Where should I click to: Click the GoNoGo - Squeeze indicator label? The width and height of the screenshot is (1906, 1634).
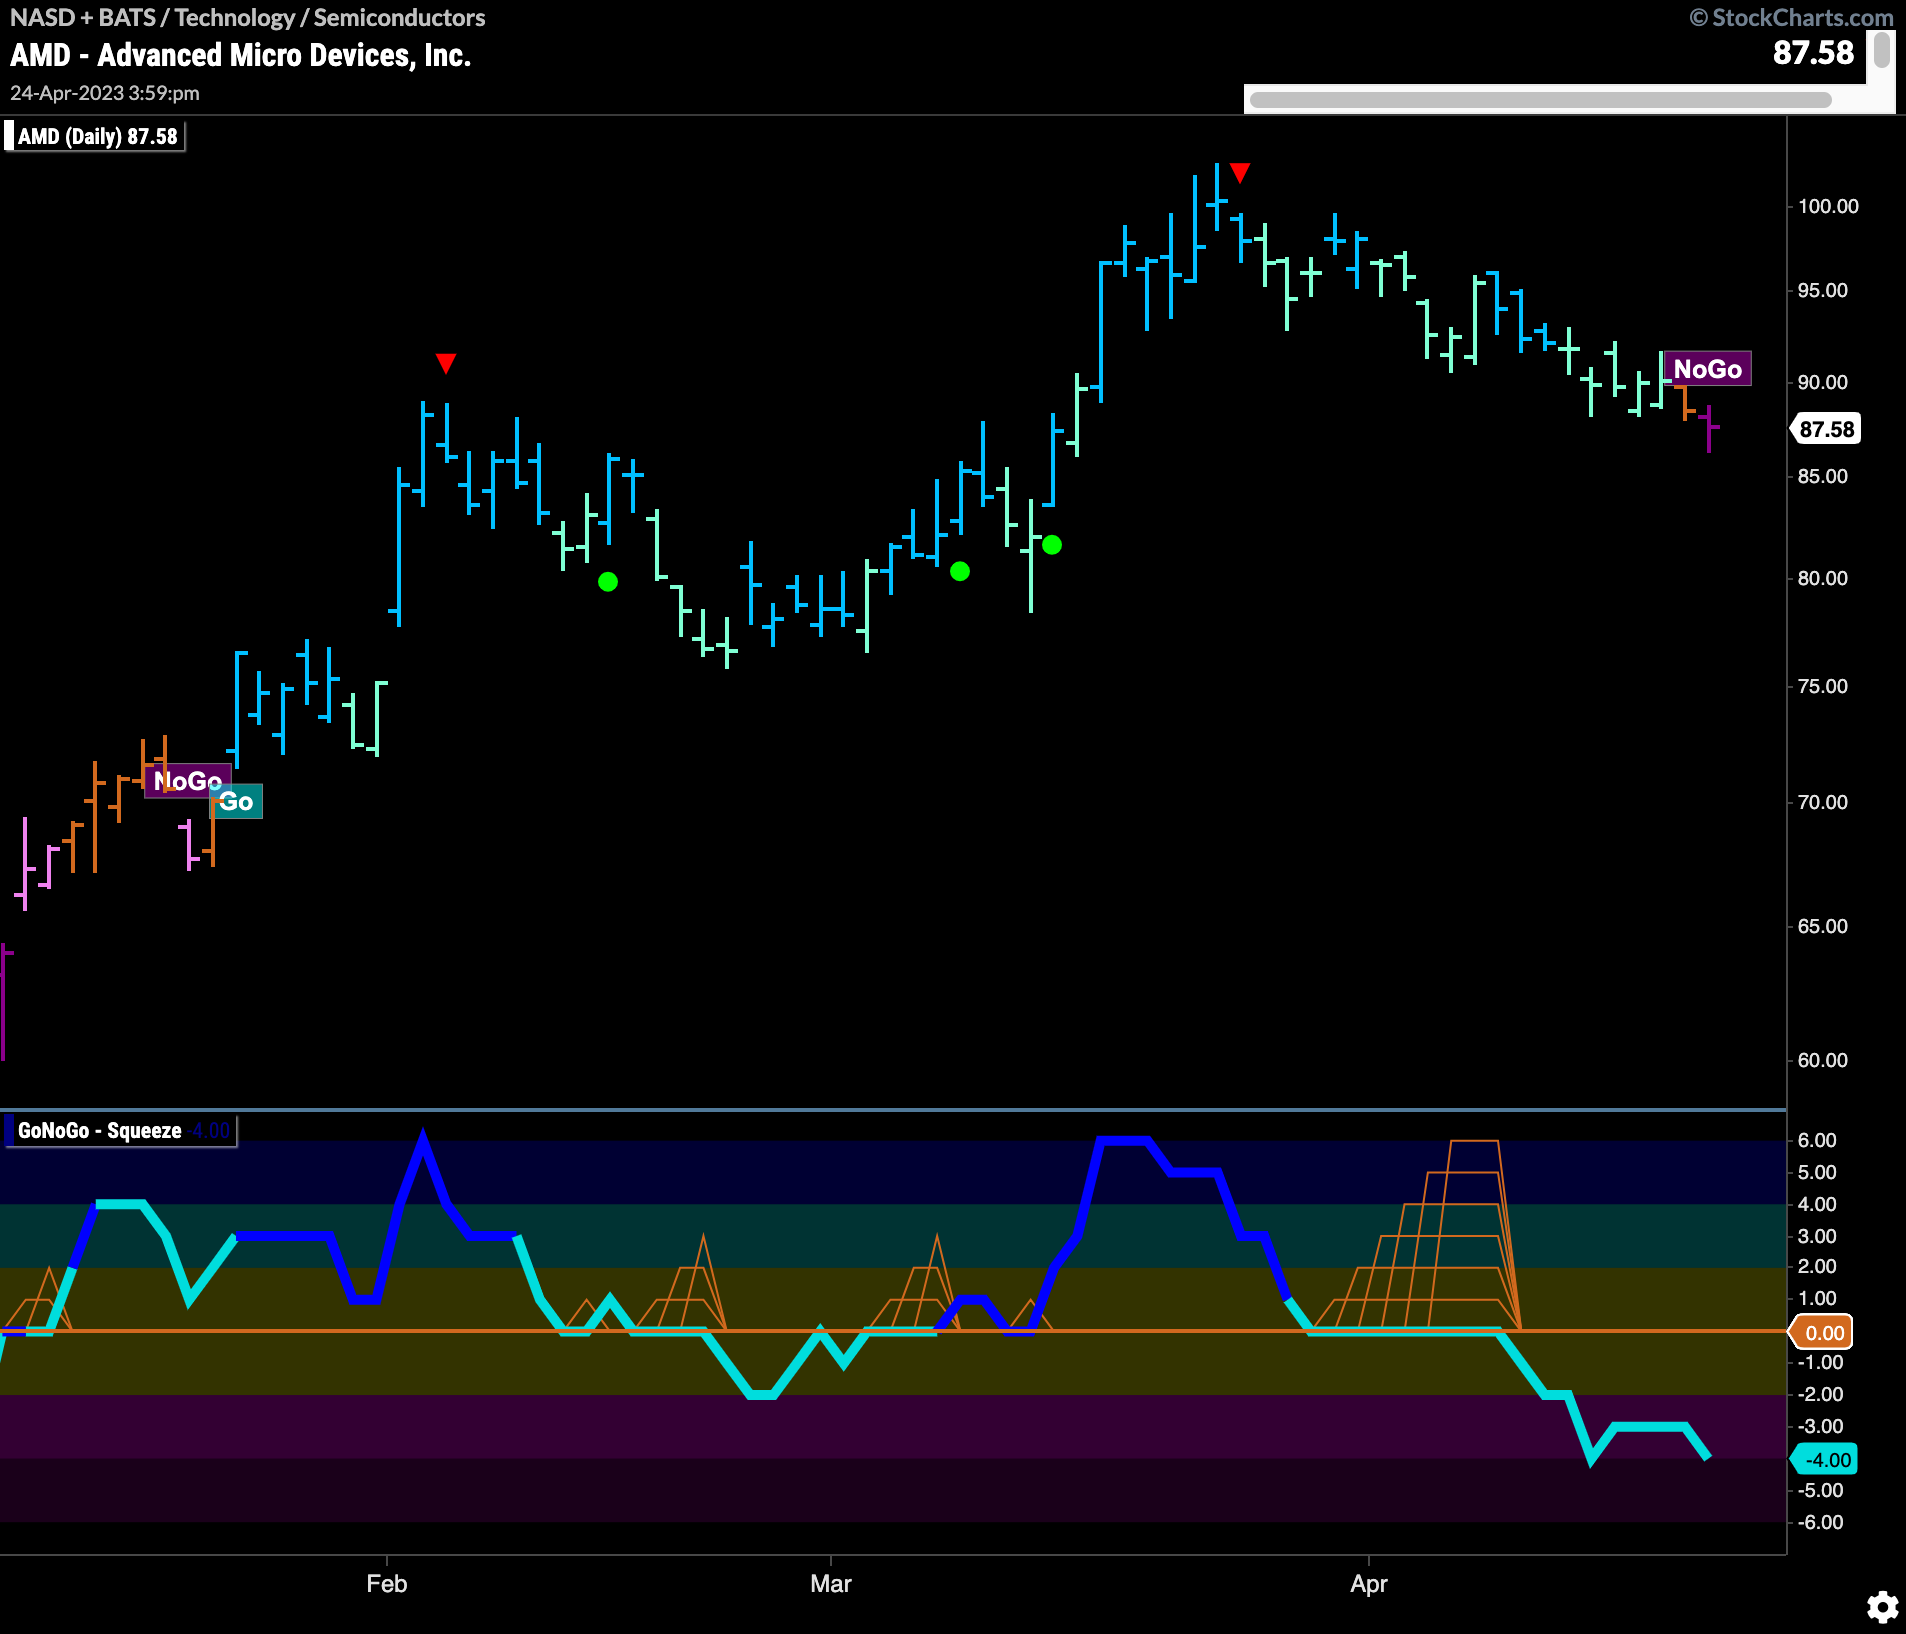point(122,1131)
